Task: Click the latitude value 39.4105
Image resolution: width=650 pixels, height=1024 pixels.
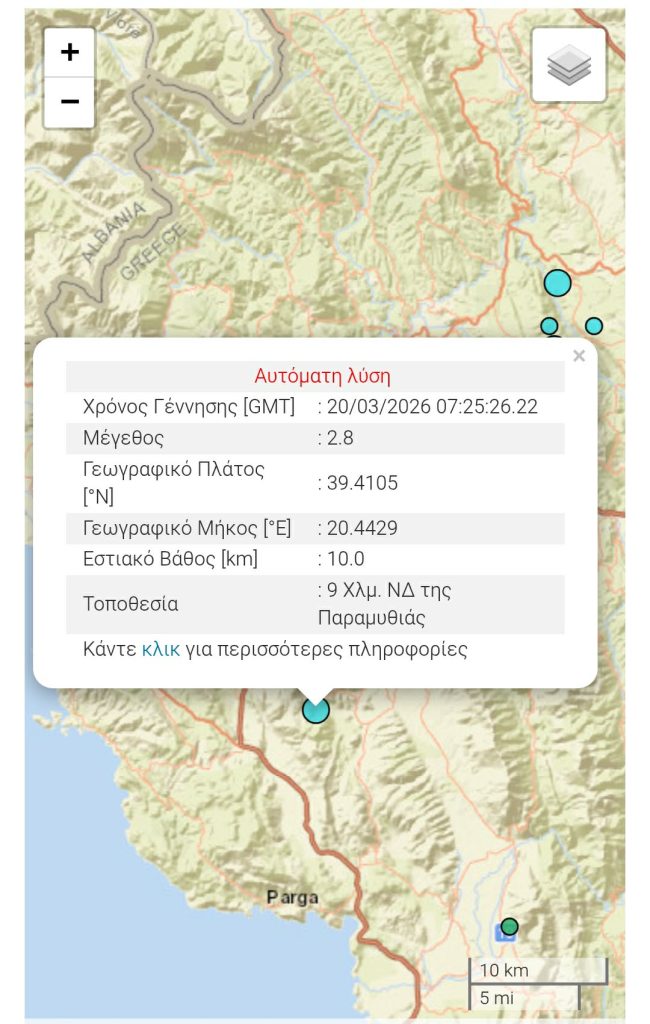Action: (362, 483)
